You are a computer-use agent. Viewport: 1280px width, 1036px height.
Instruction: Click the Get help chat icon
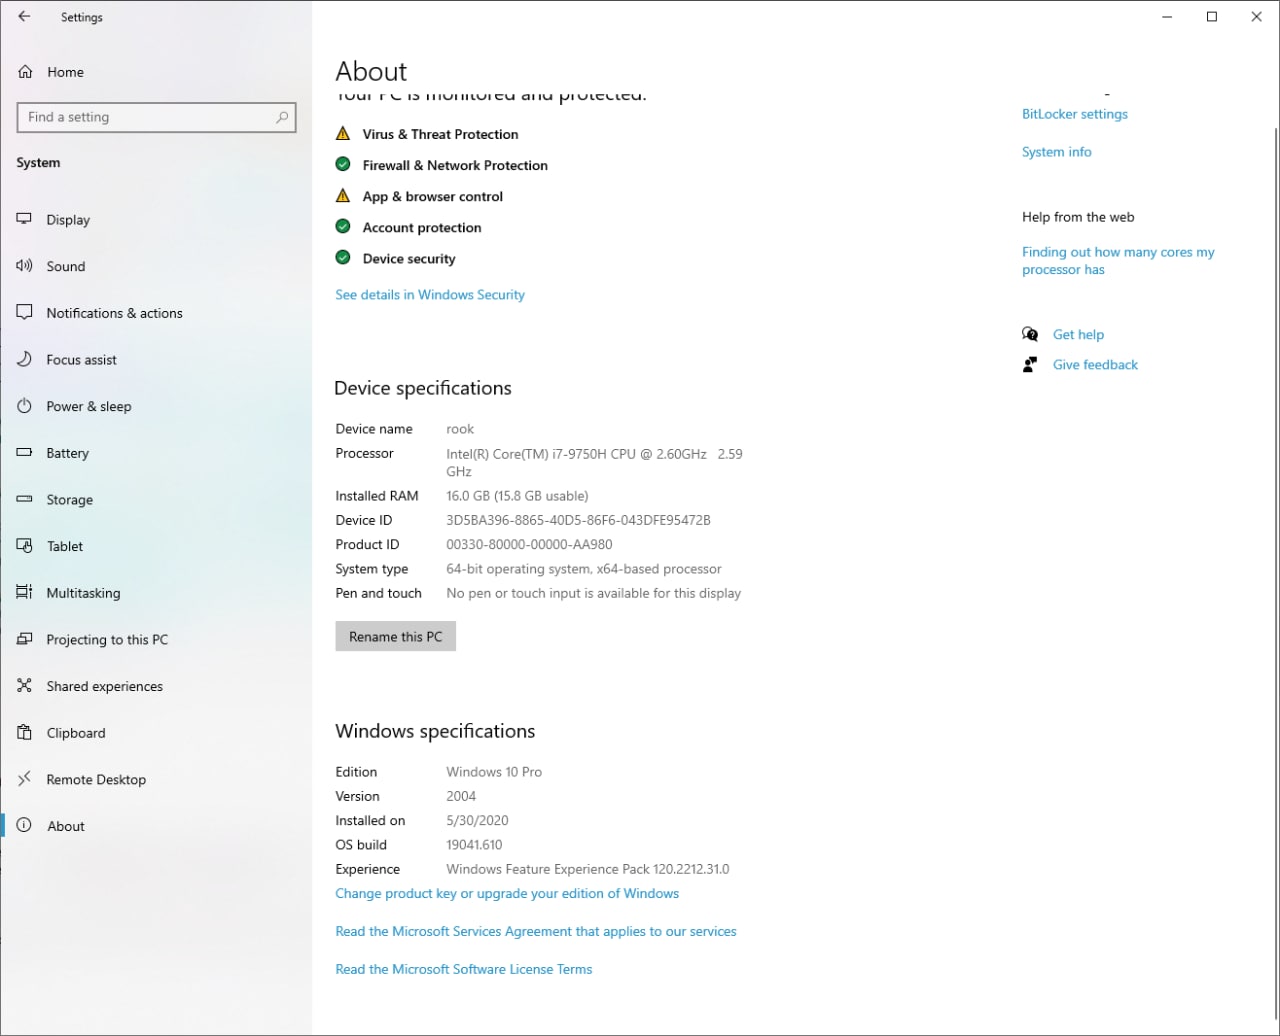tap(1030, 334)
